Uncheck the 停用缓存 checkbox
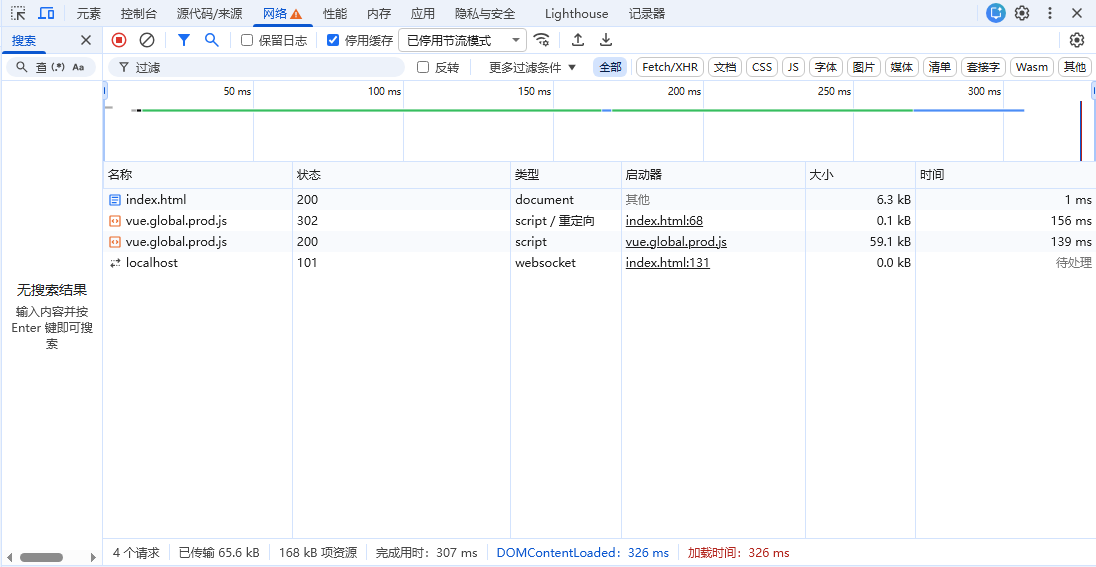This screenshot has height=567, width=1096. click(x=334, y=40)
